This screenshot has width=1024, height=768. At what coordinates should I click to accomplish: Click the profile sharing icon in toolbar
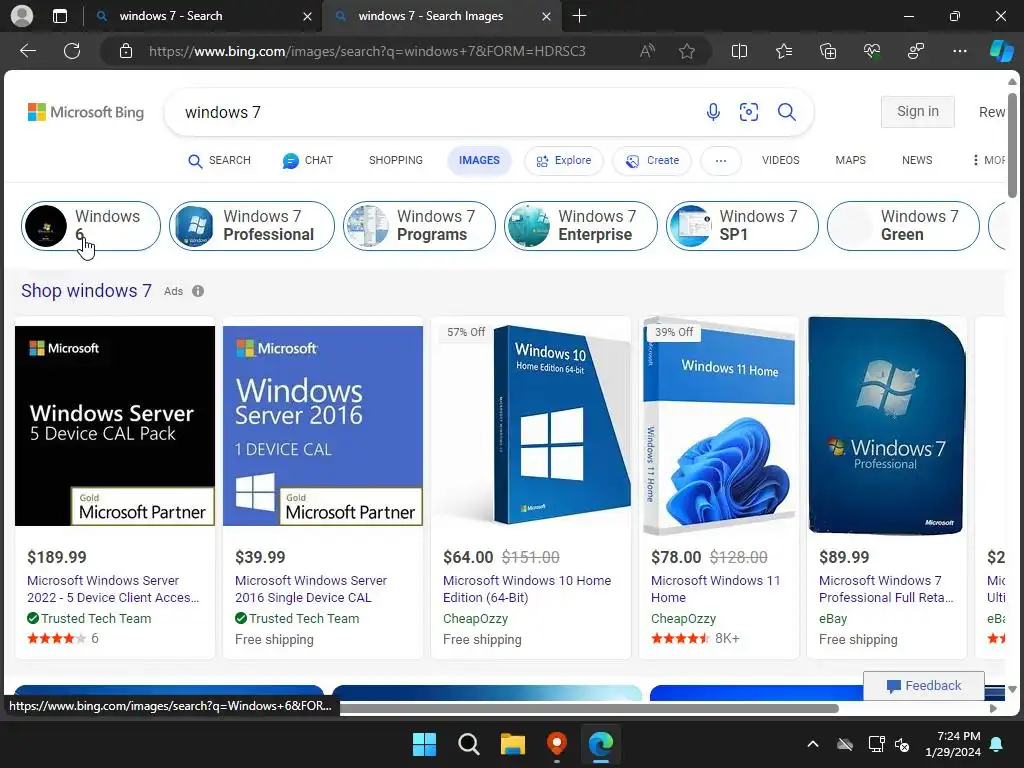click(916, 51)
